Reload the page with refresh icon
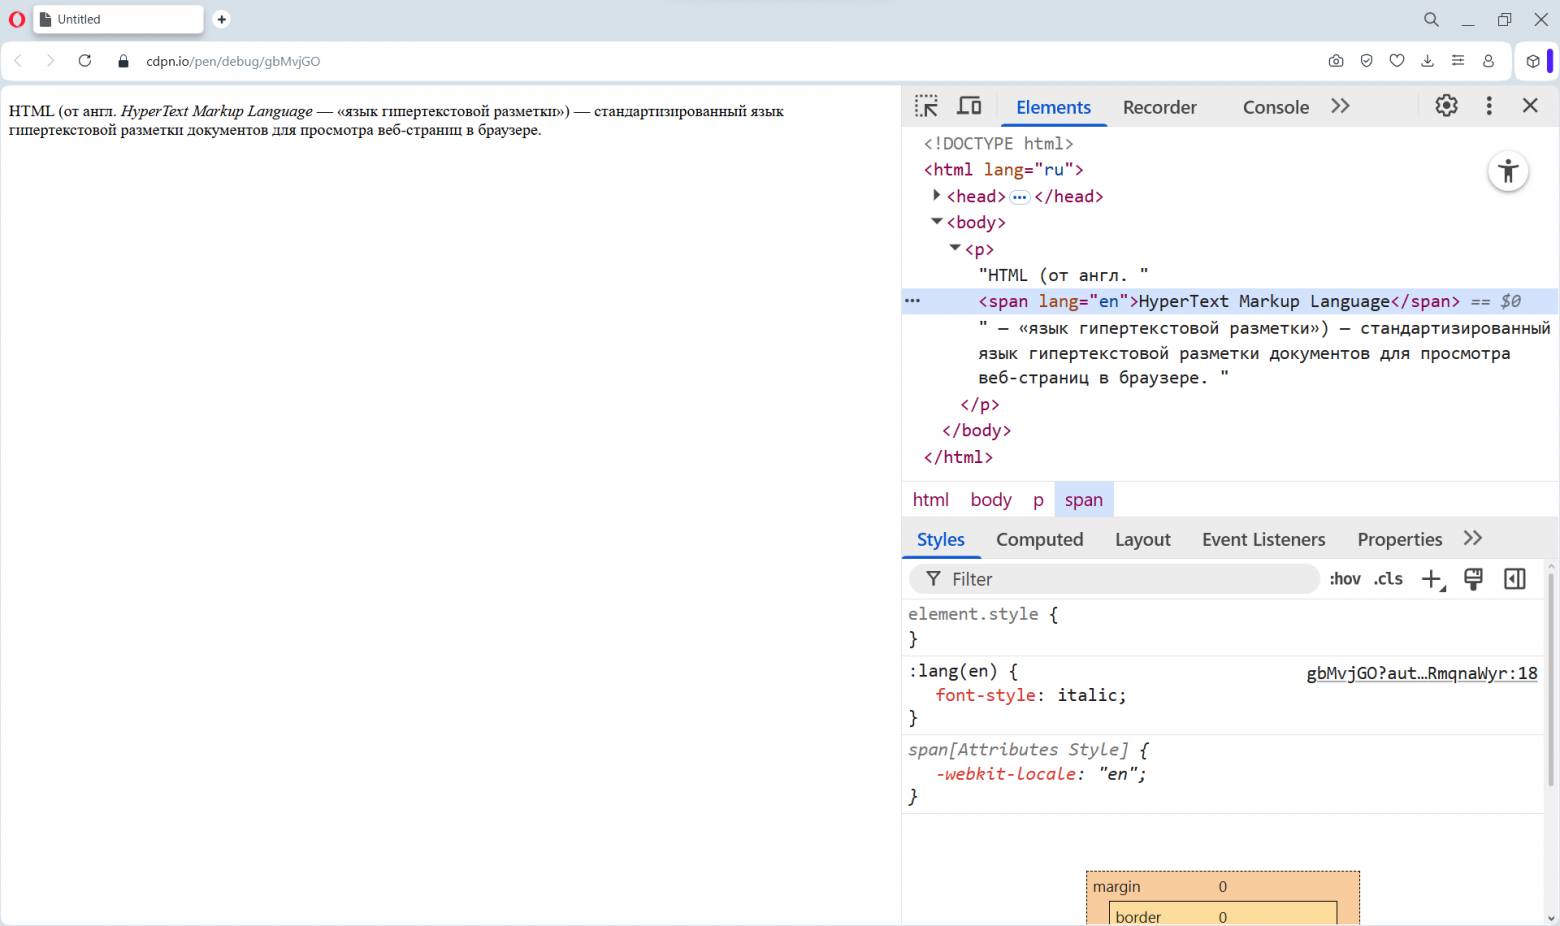The height and width of the screenshot is (926, 1560). [85, 61]
